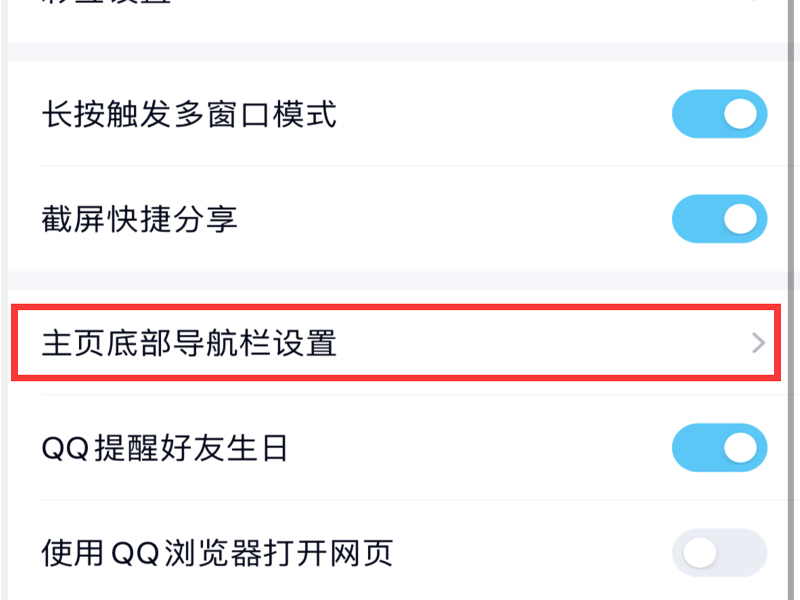Disable the 长按触发多窗口模式 toggle
The height and width of the screenshot is (600, 800).
[x=719, y=114]
